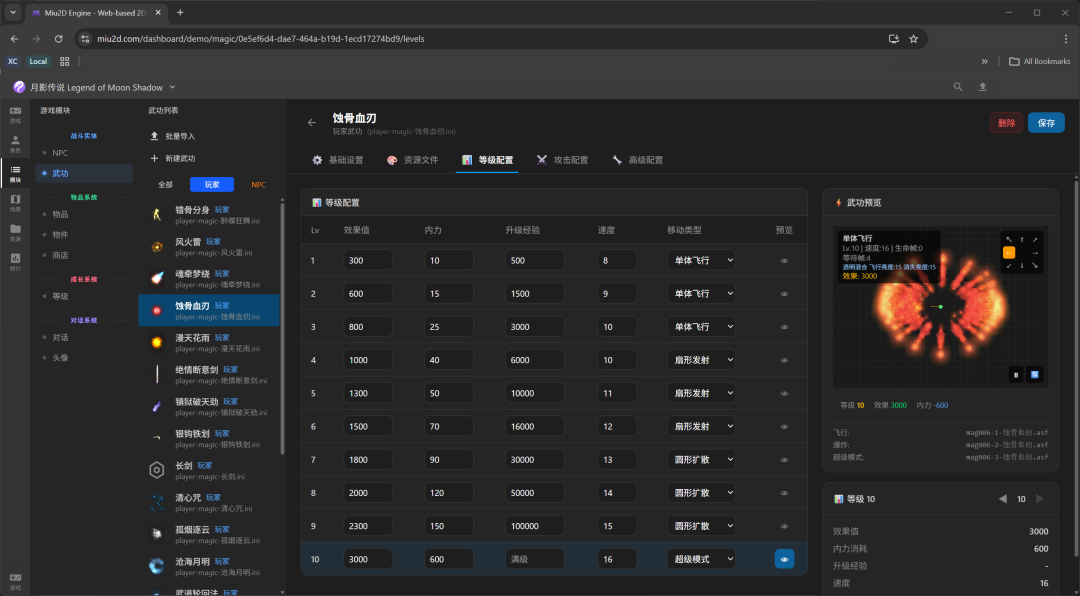The image size is (1080, 596).
Task: Open the 场景 (scene/map) sidebar icon
Action: tap(15, 202)
